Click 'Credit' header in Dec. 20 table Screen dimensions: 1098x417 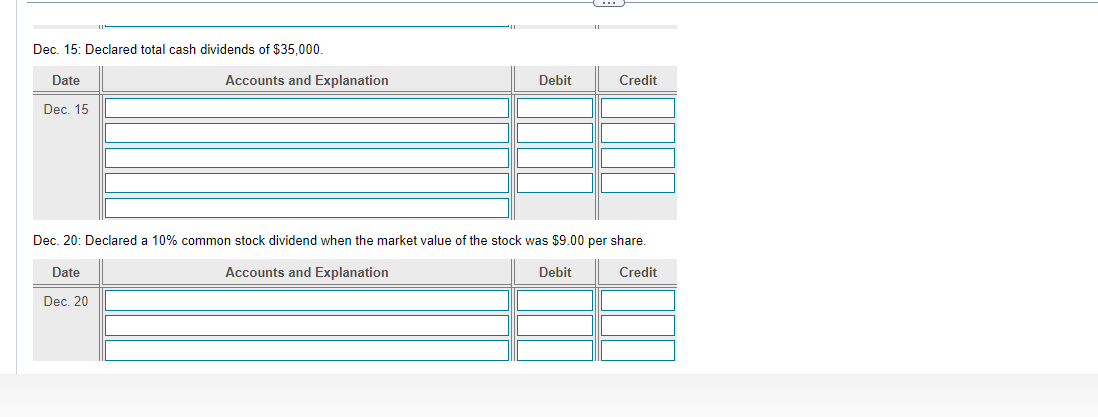[x=638, y=273]
